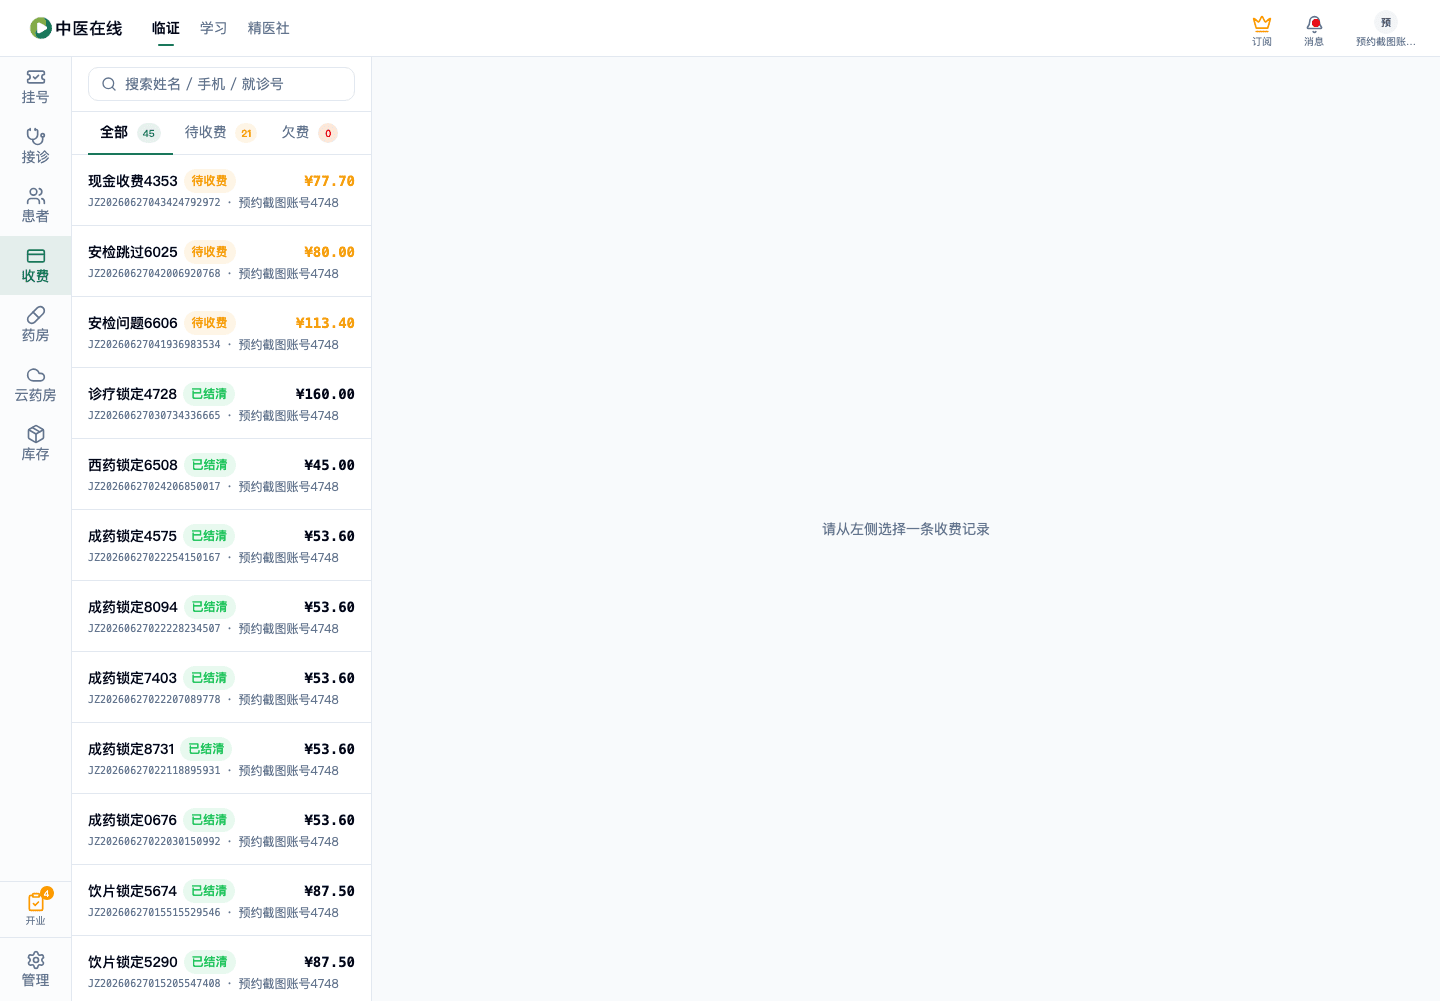Viewport: 1440px width, 1001px height.
Task: Open billing record 成药锁定4575
Action: tap(221, 545)
